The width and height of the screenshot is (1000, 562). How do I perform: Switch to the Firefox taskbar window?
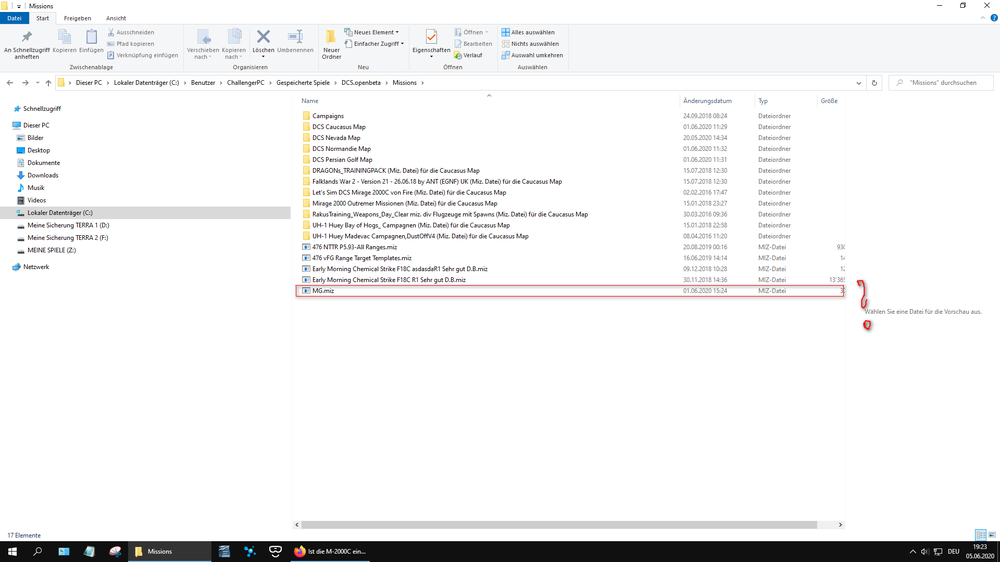pyautogui.click(x=330, y=551)
